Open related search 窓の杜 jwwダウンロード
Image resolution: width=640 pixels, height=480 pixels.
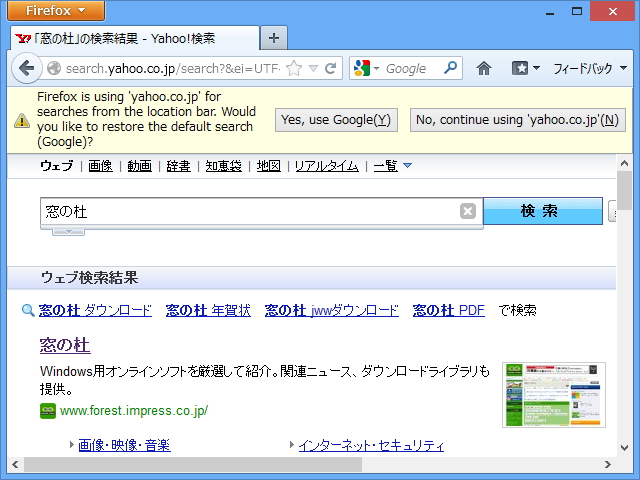pyautogui.click(x=332, y=311)
